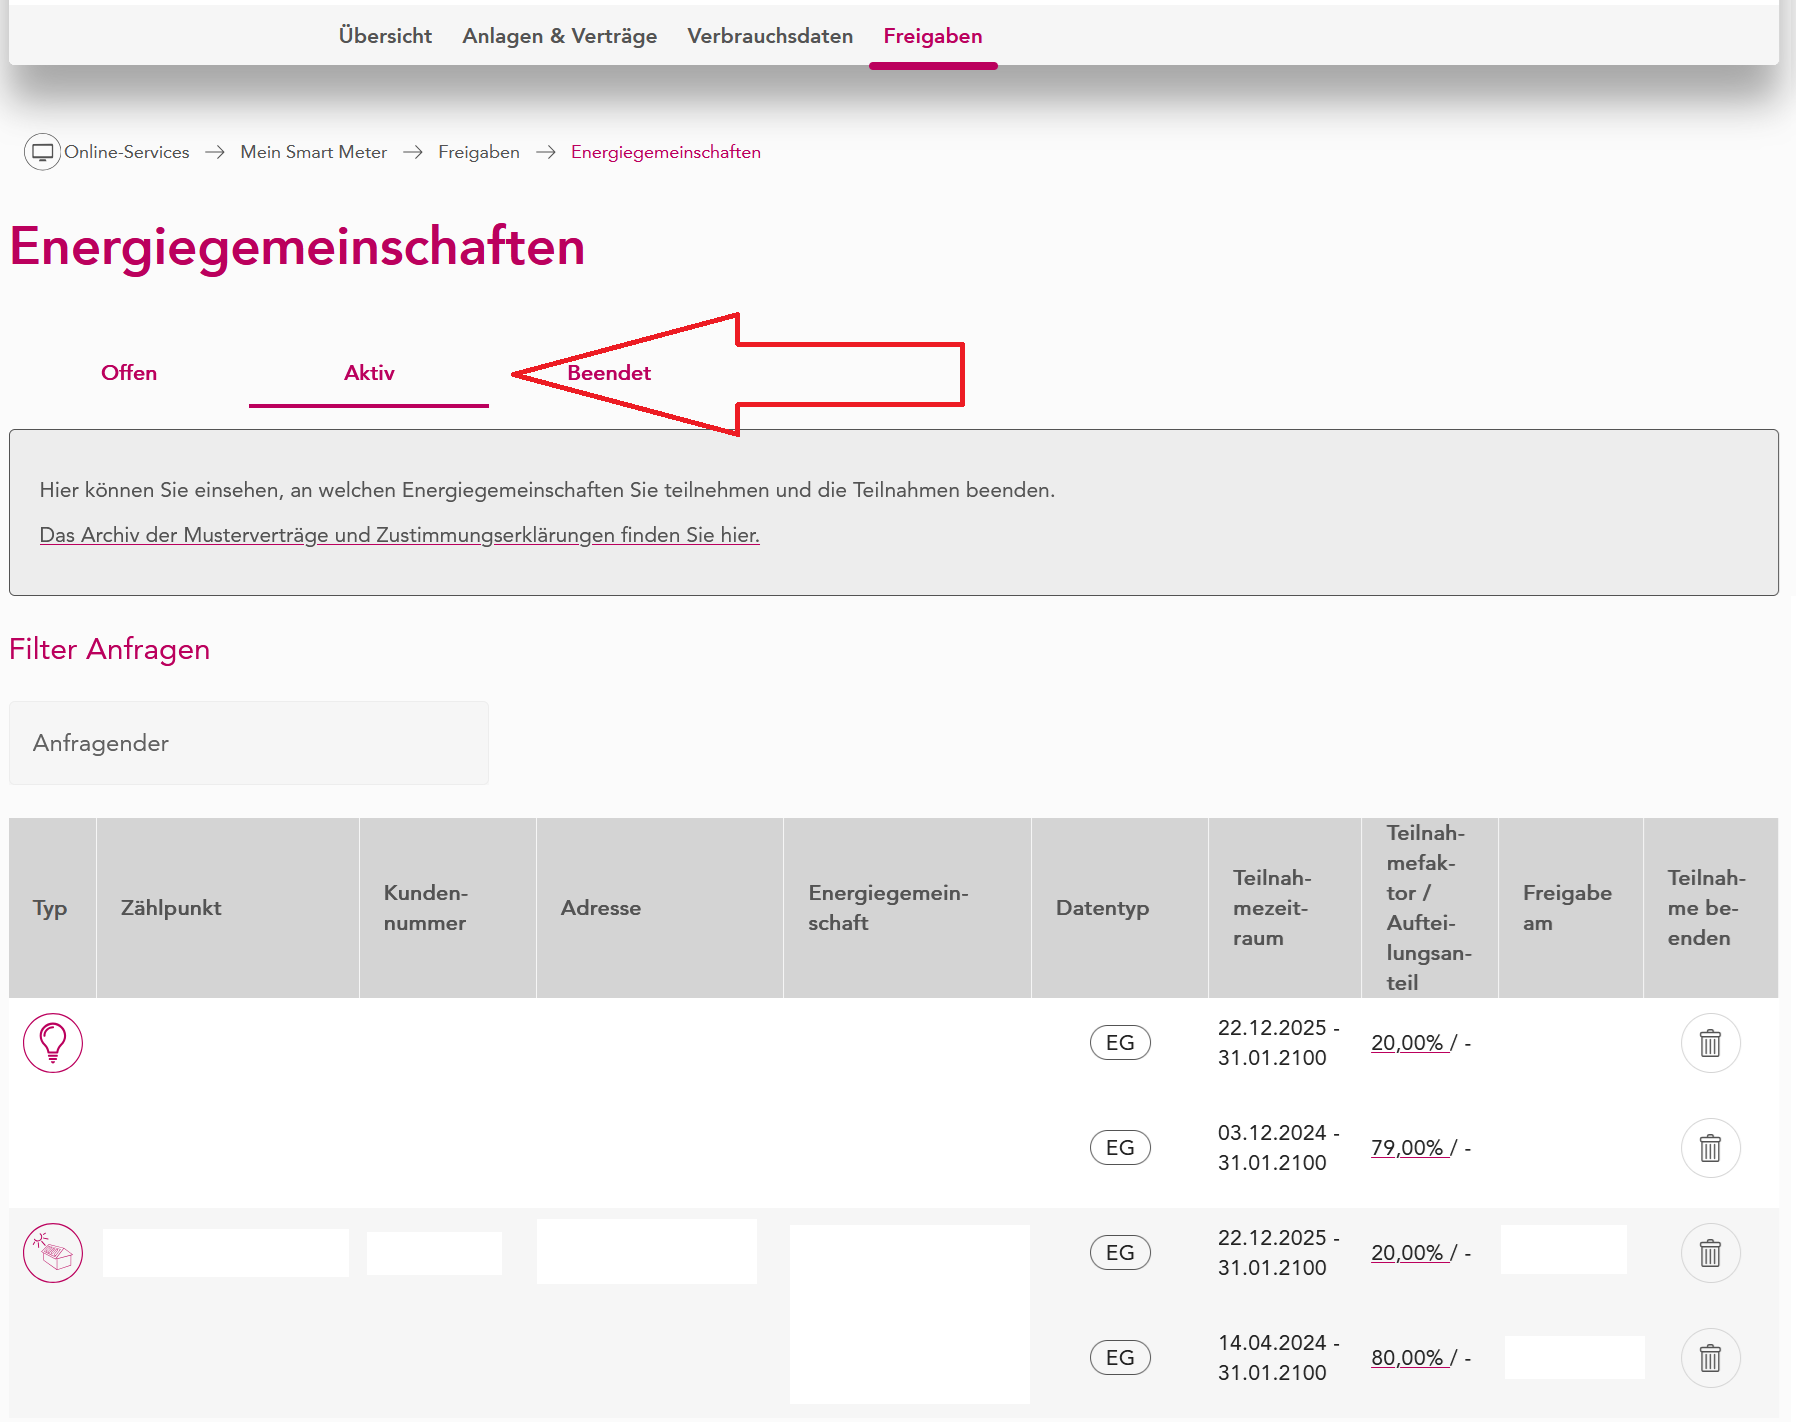Click the trash icon for the 22.12.2025 lightbulb row
Screen dimensions: 1796x1422
[1710, 1043]
